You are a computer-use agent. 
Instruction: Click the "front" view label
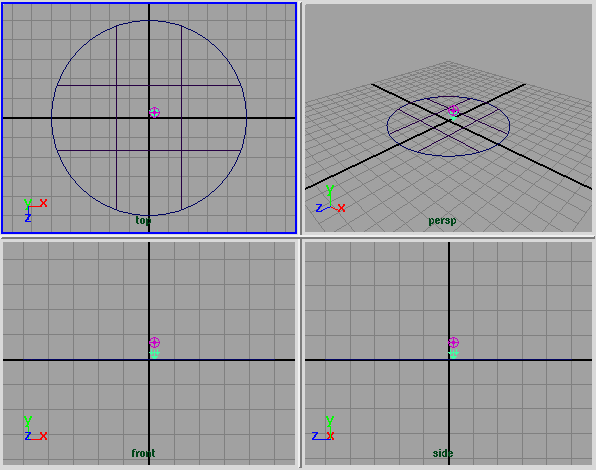(x=143, y=453)
